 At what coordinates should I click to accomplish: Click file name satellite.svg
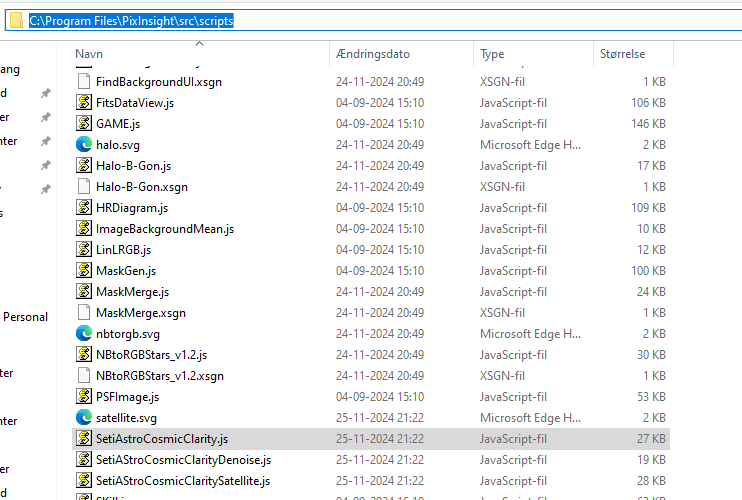point(126,418)
